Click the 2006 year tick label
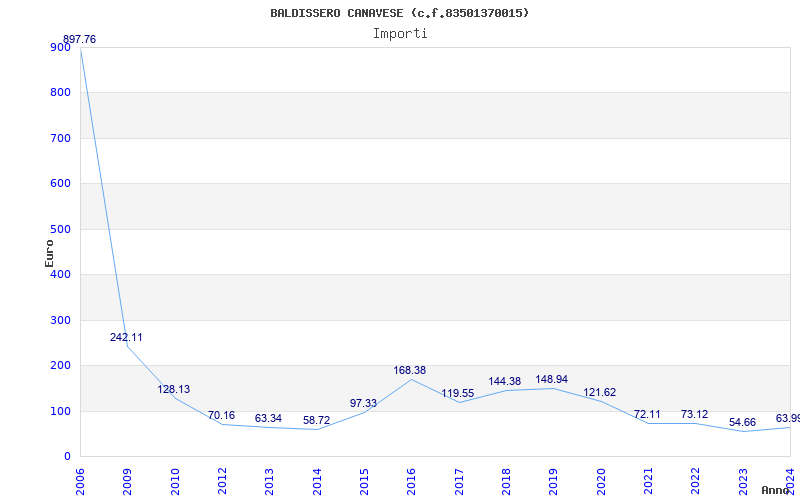 81,481
